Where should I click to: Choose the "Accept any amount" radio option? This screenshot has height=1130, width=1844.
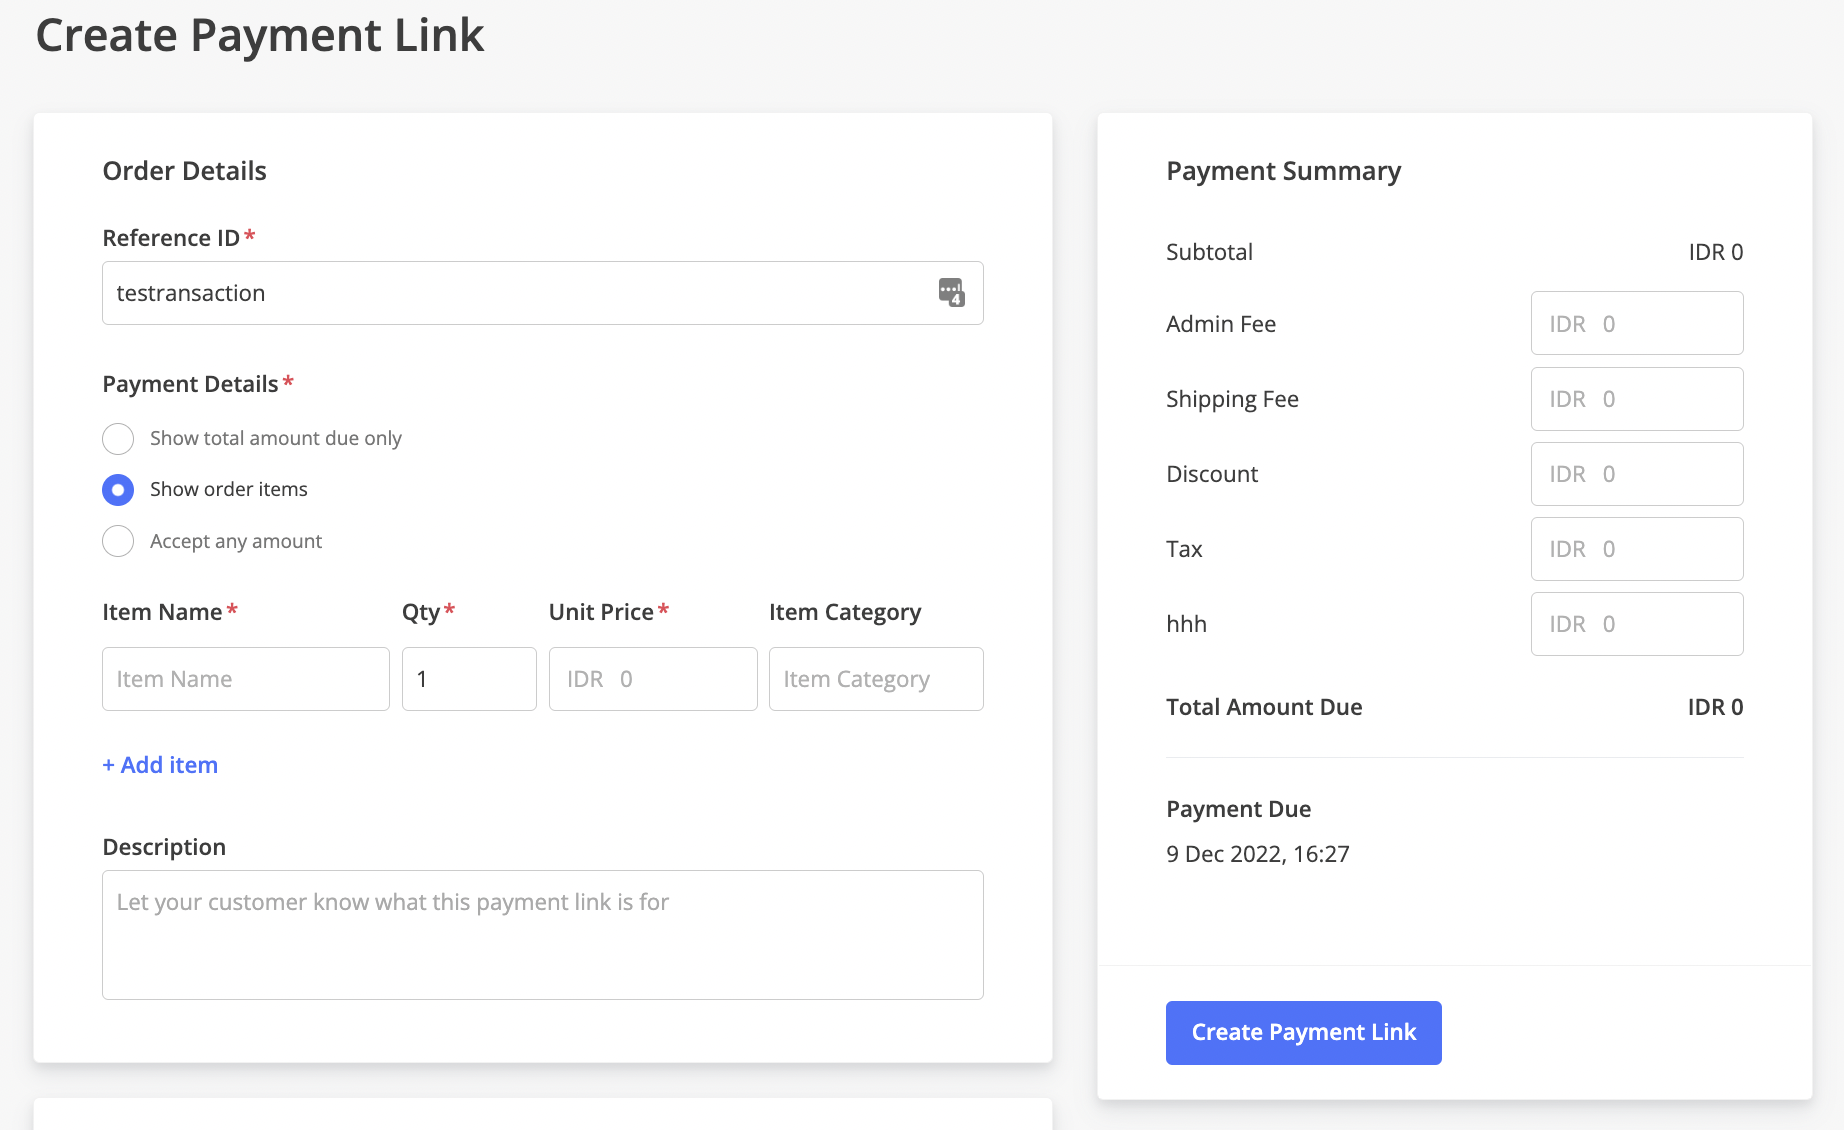(118, 541)
